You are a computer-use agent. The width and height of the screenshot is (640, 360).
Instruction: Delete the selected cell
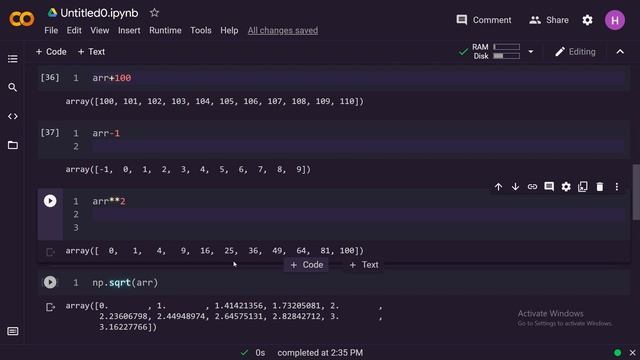[x=600, y=187]
